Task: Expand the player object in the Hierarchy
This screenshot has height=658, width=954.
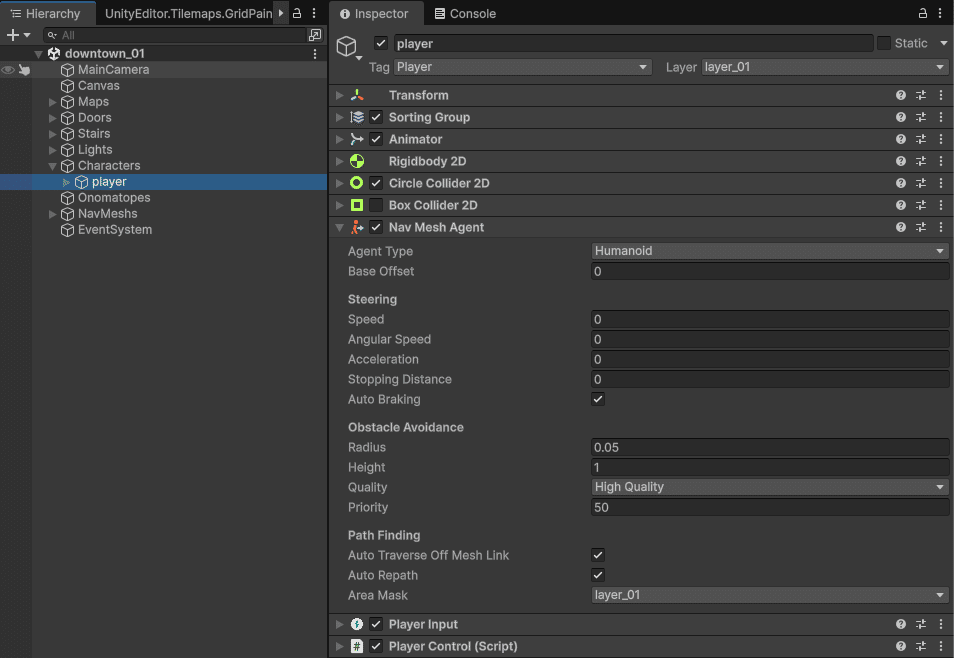Action: pos(64,181)
